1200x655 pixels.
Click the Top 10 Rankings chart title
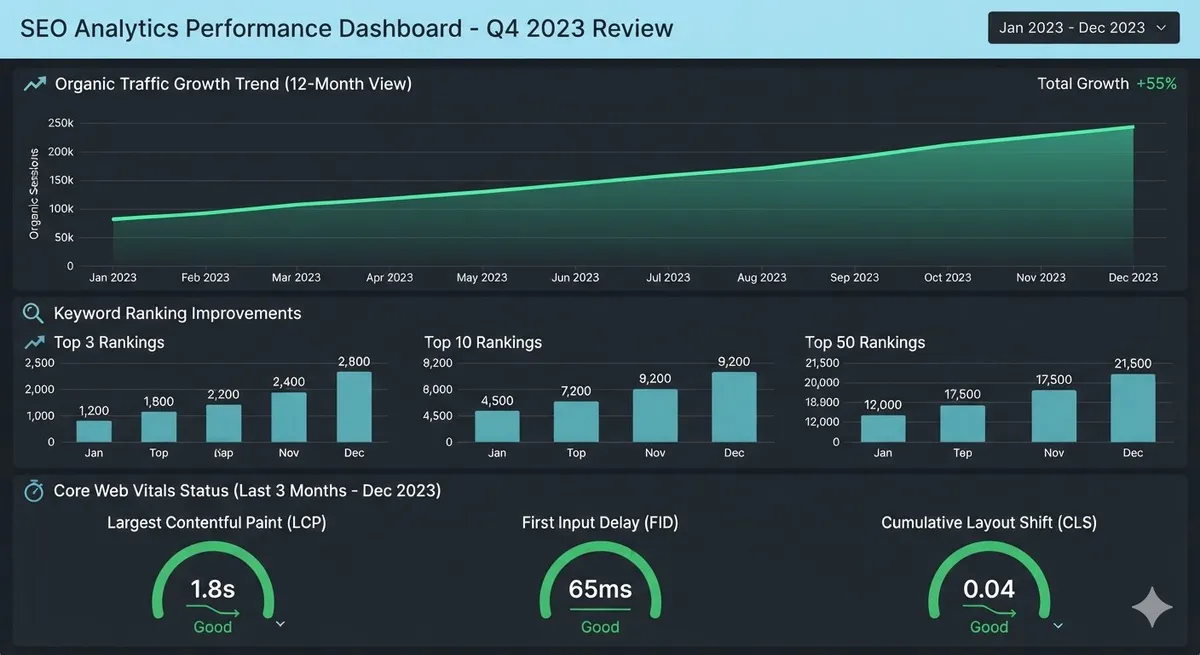(483, 342)
